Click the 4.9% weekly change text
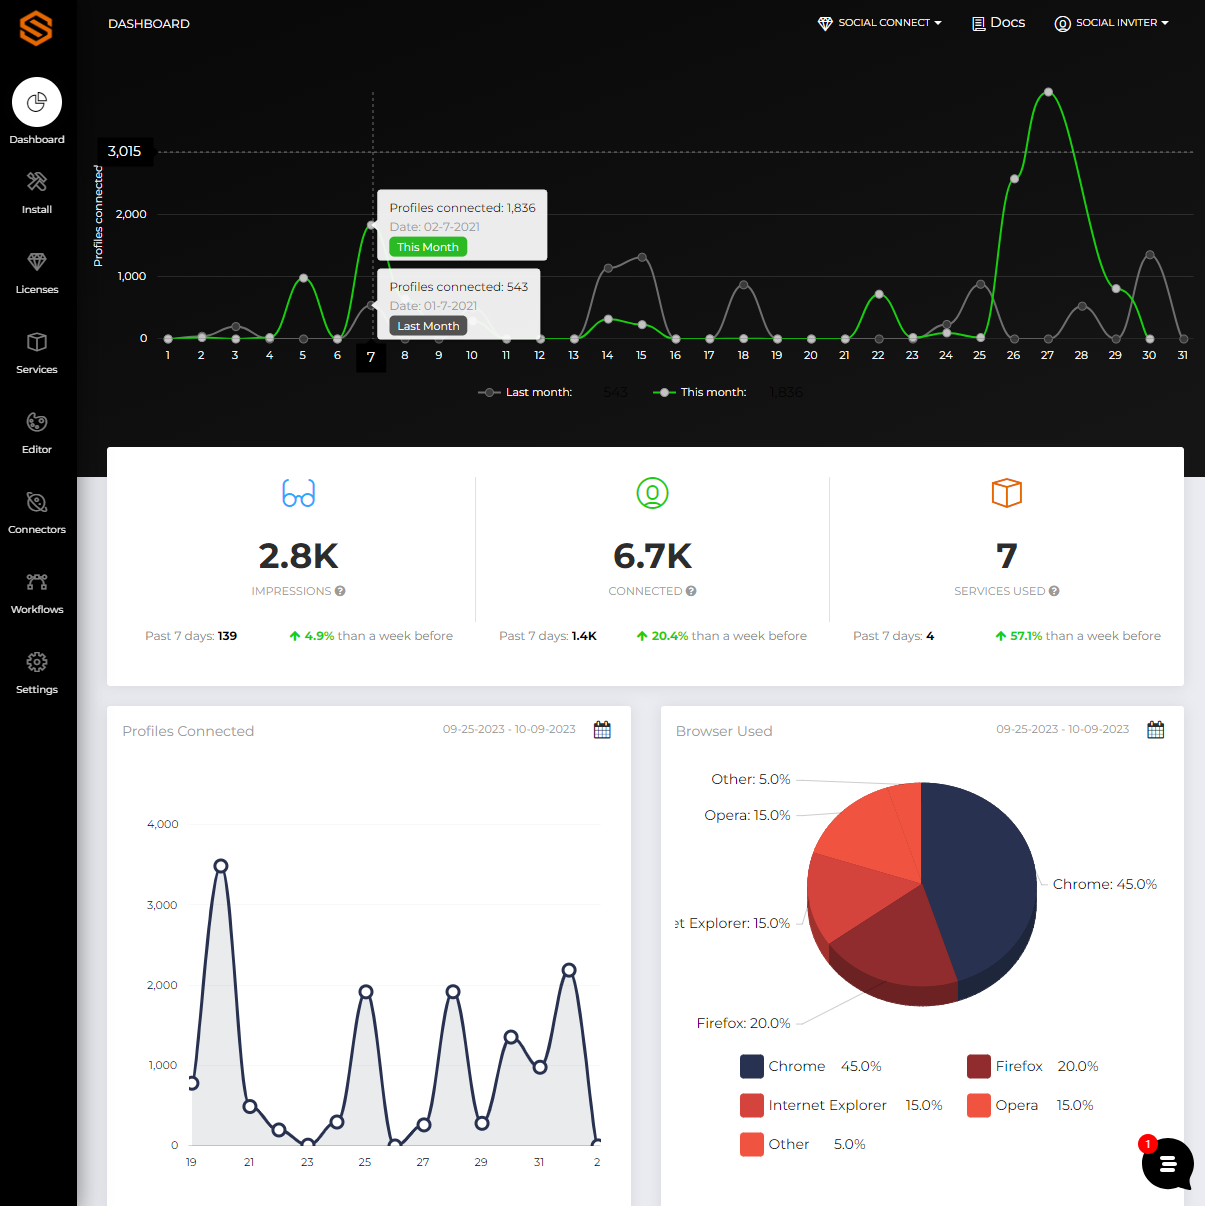The height and width of the screenshot is (1206, 1205). pyautogui.click(x=371, y=636)
